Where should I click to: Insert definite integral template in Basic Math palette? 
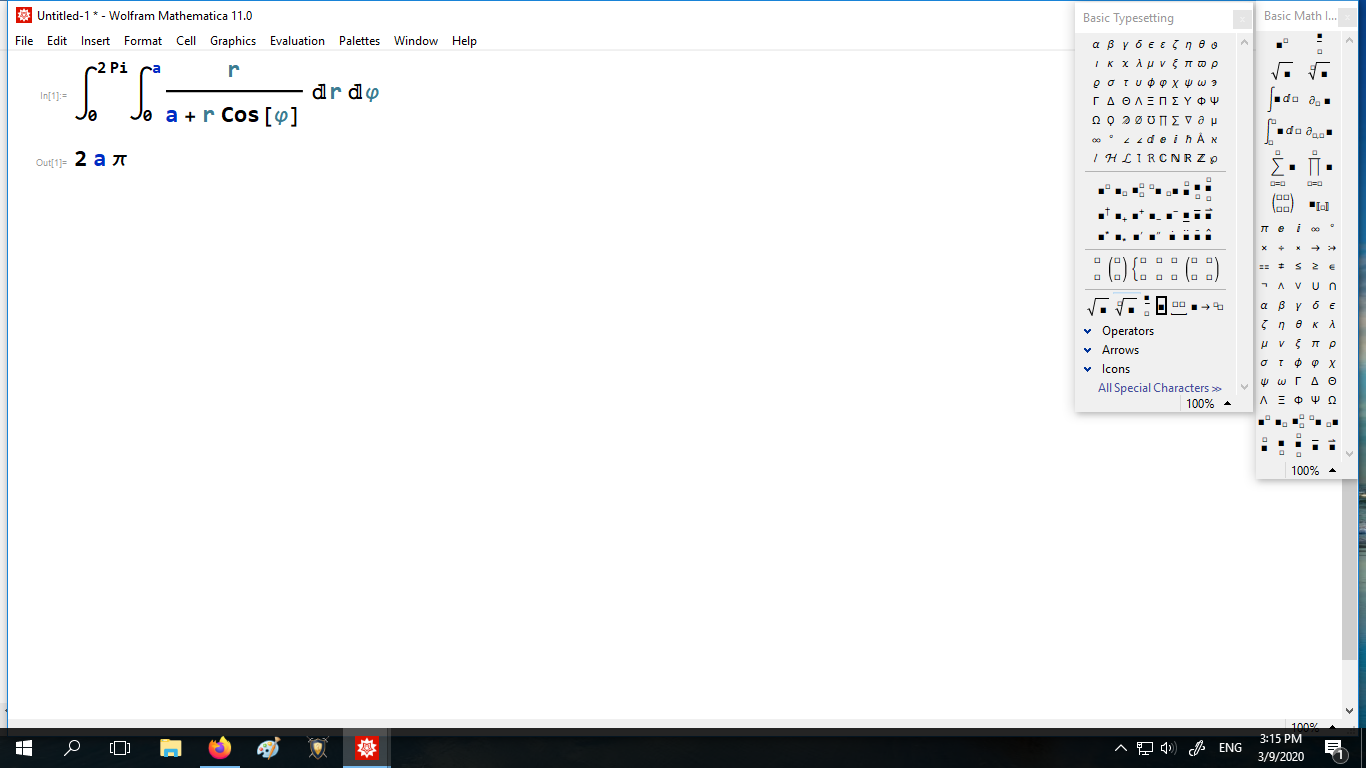point(1283,131)
